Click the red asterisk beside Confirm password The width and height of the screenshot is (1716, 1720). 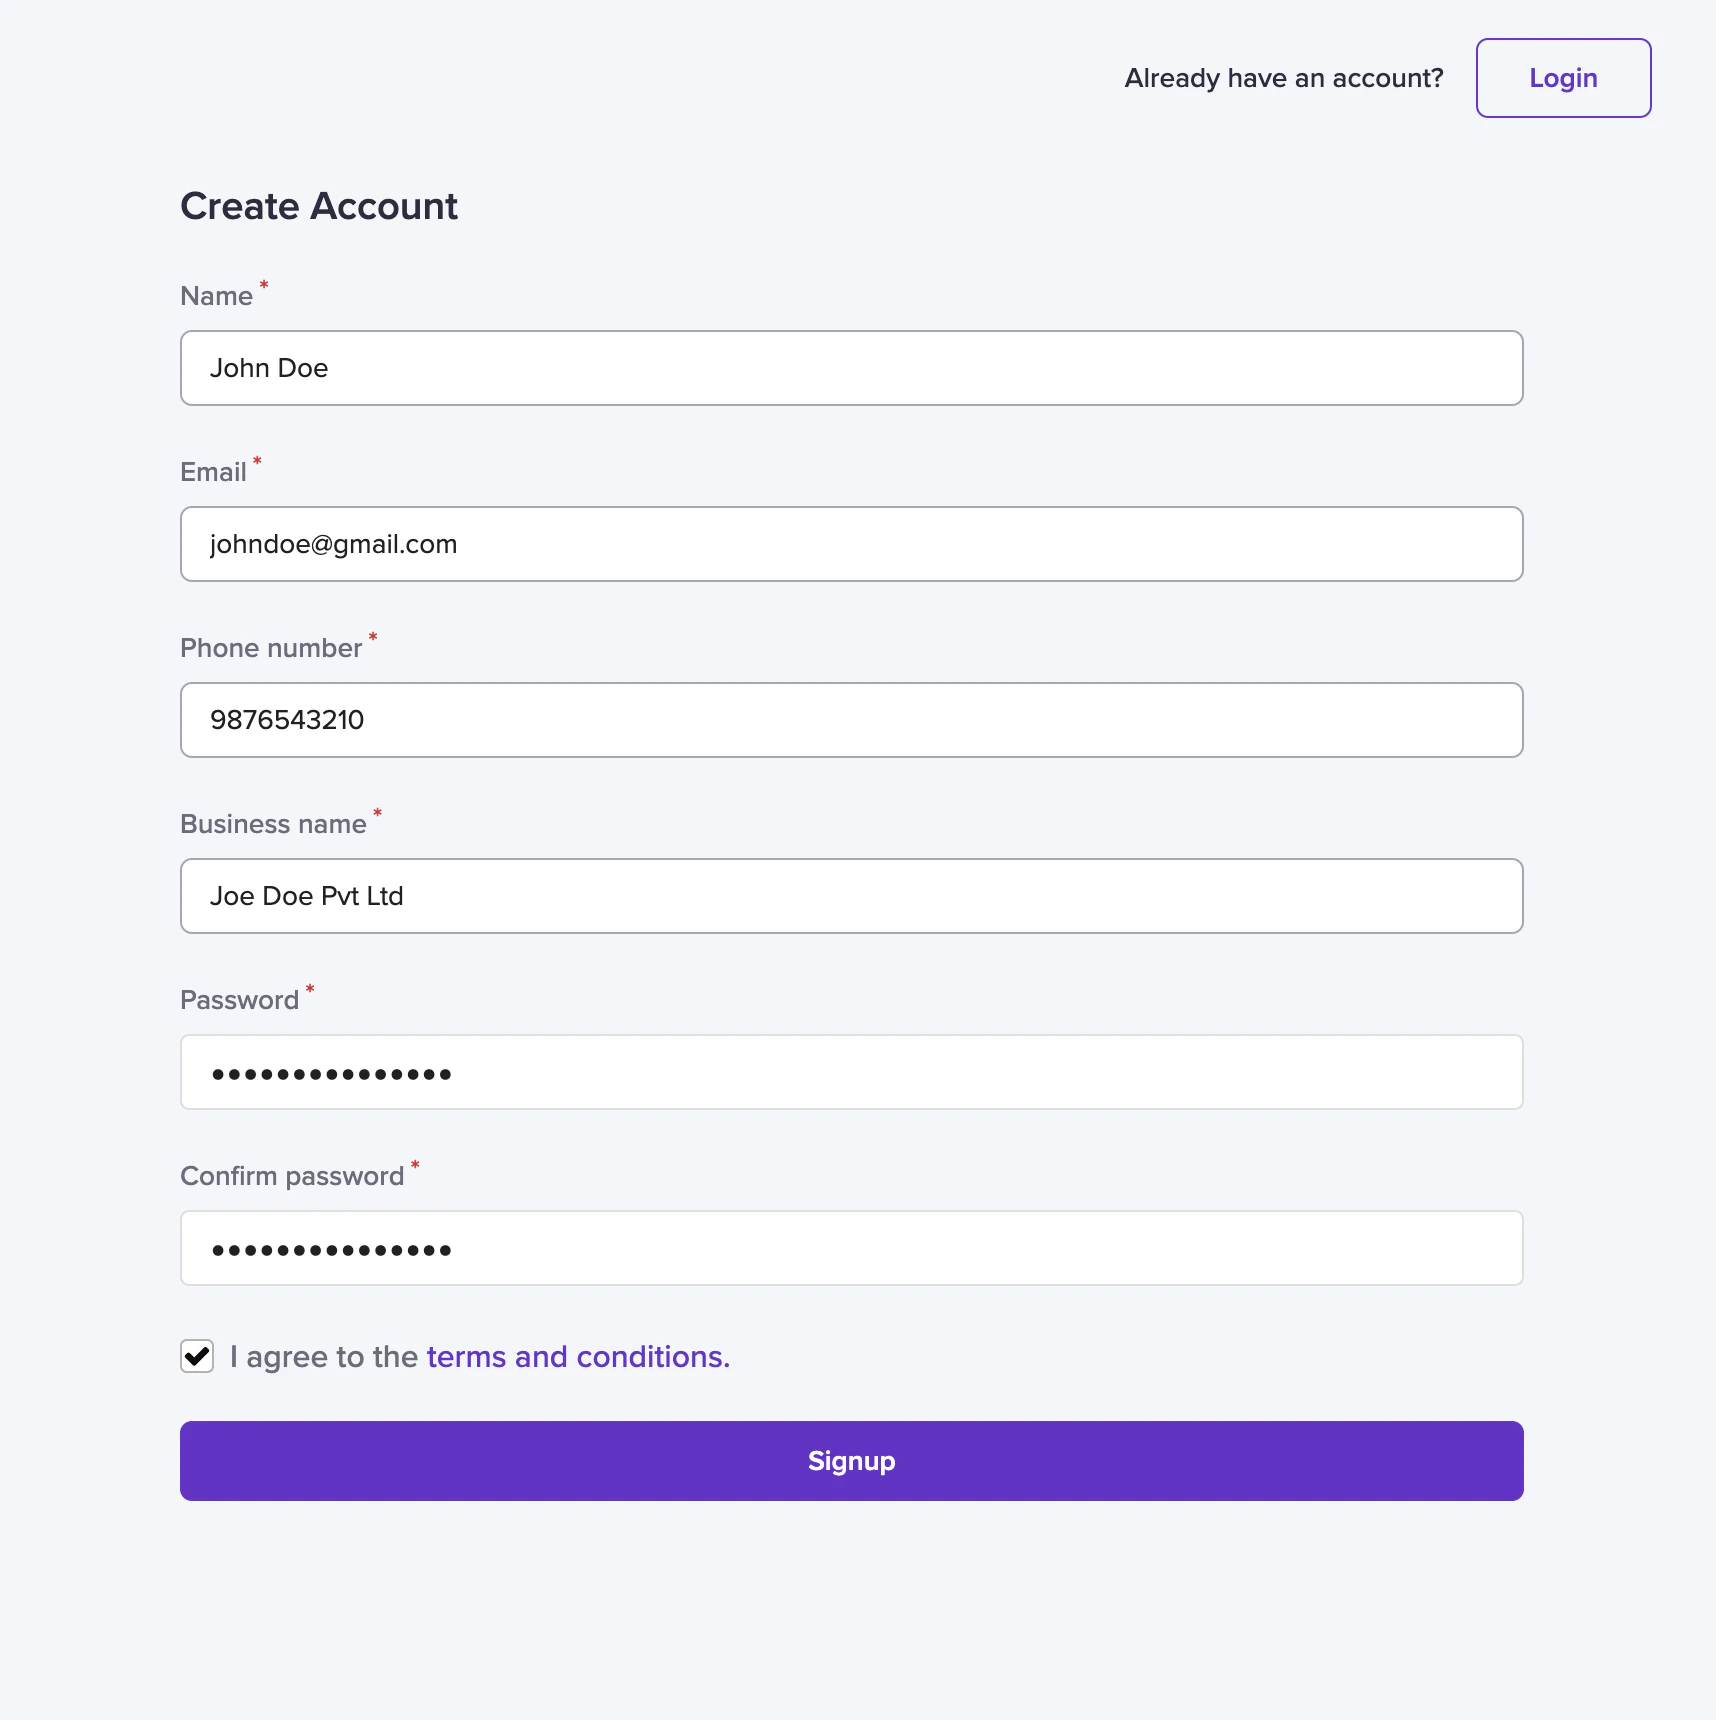(x=415, y=1166)
